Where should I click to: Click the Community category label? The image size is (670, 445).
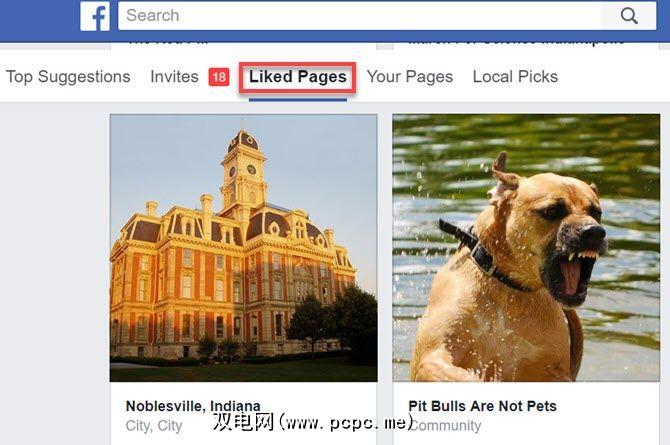pos(445,426)
